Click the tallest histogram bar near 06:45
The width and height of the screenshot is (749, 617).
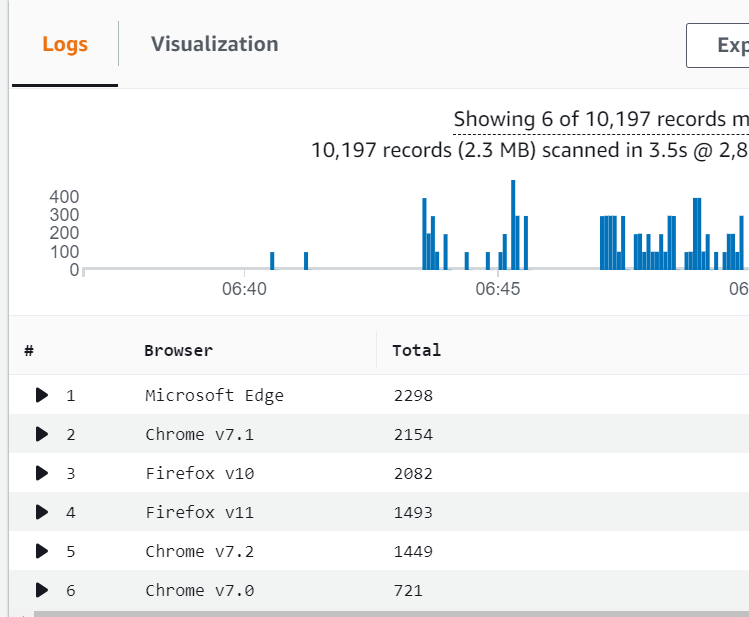pos(513,225)
